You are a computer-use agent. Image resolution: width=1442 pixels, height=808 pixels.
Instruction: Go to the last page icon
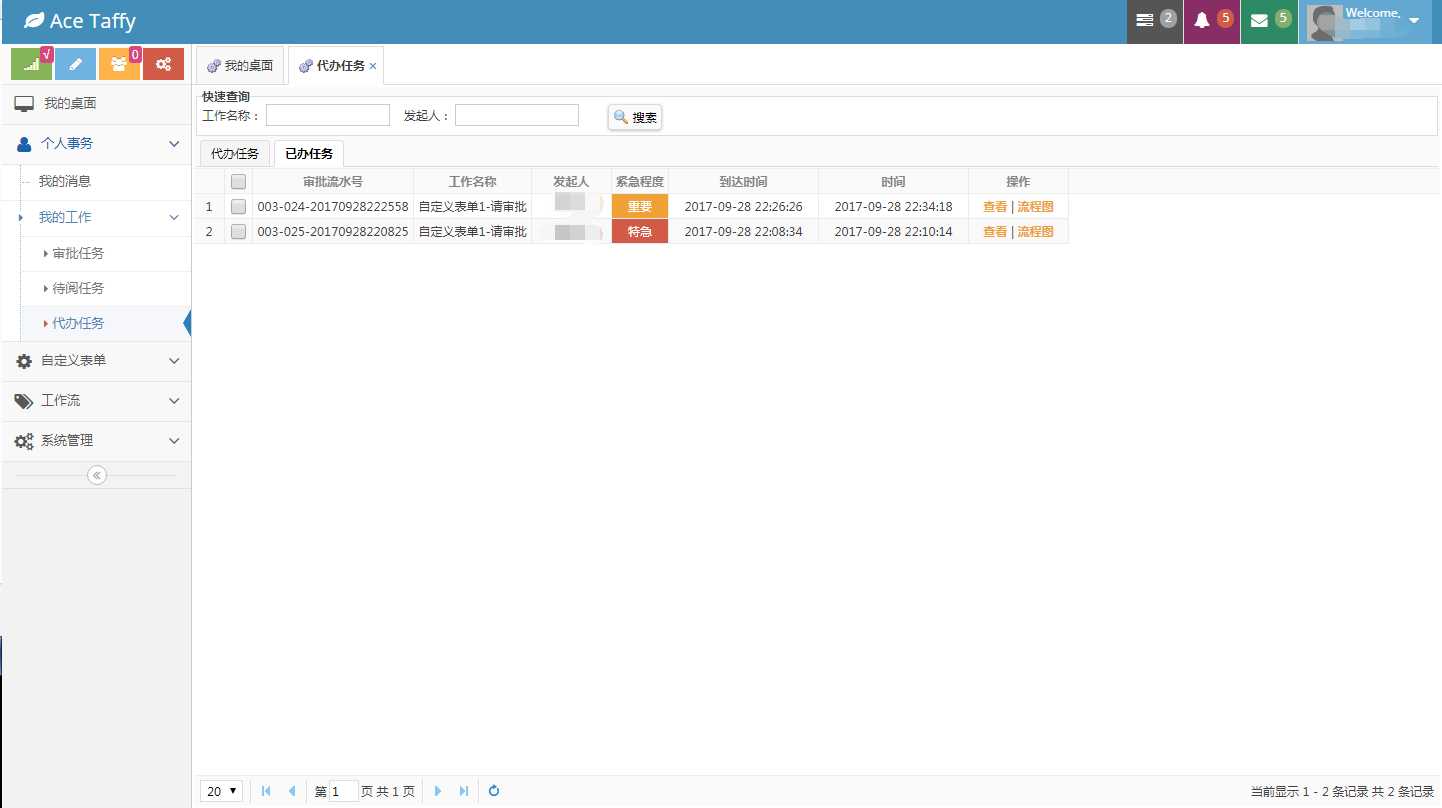pyautogui.click(x=464, y=791)
